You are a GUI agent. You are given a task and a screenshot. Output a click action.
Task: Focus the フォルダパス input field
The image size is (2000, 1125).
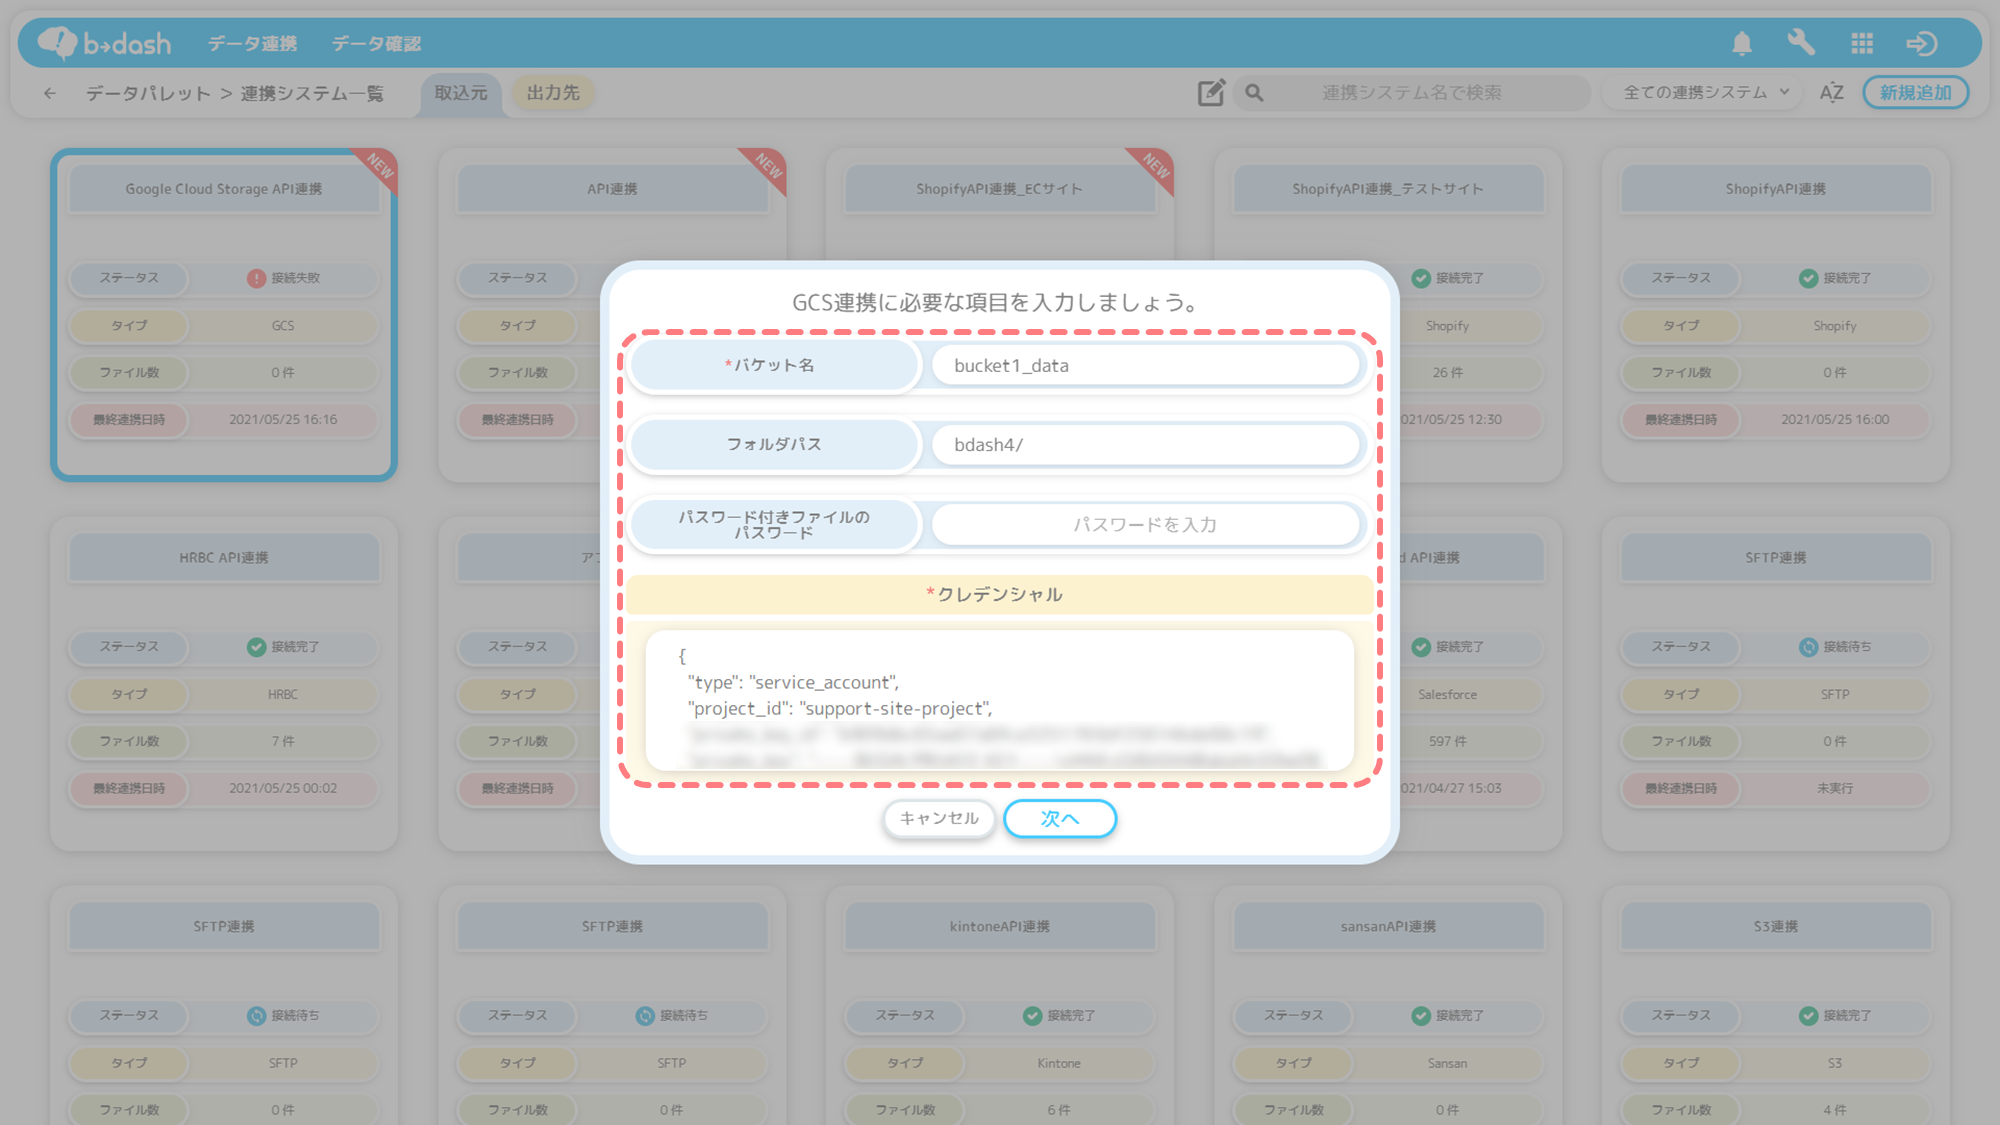1145,444
